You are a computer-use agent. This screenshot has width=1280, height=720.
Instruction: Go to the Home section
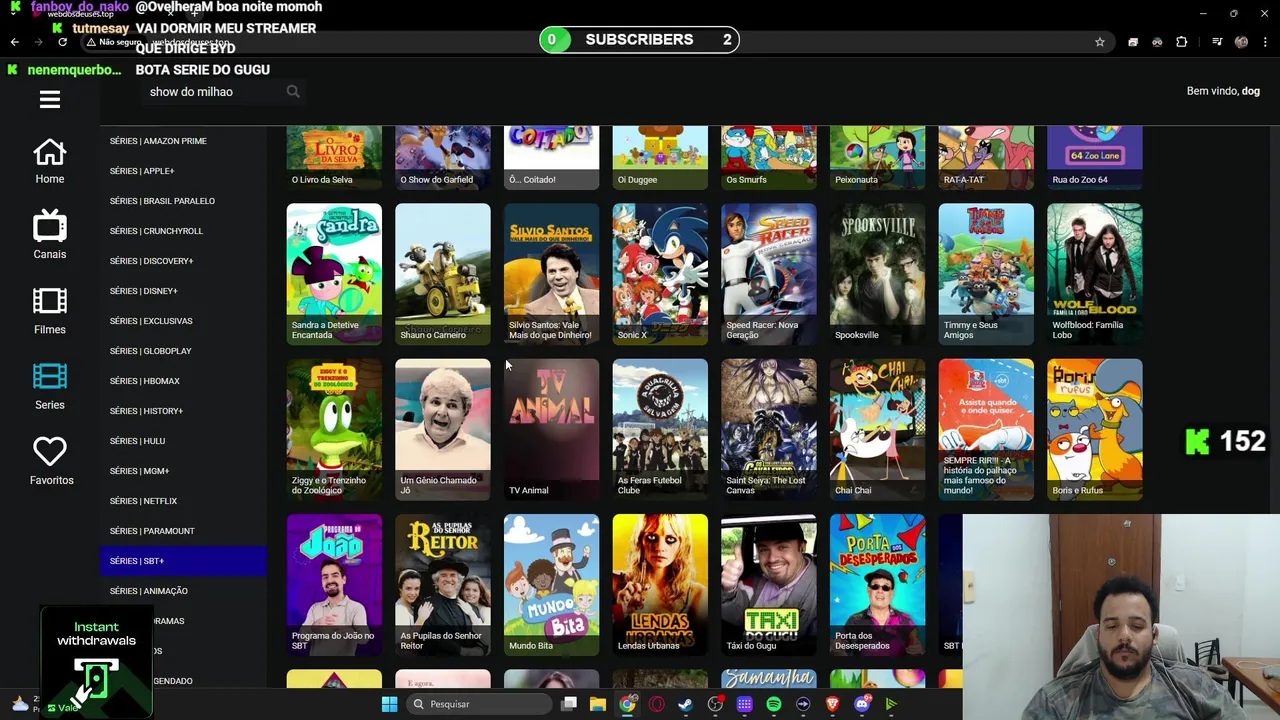pyautogui.click(x=50, y=161)
